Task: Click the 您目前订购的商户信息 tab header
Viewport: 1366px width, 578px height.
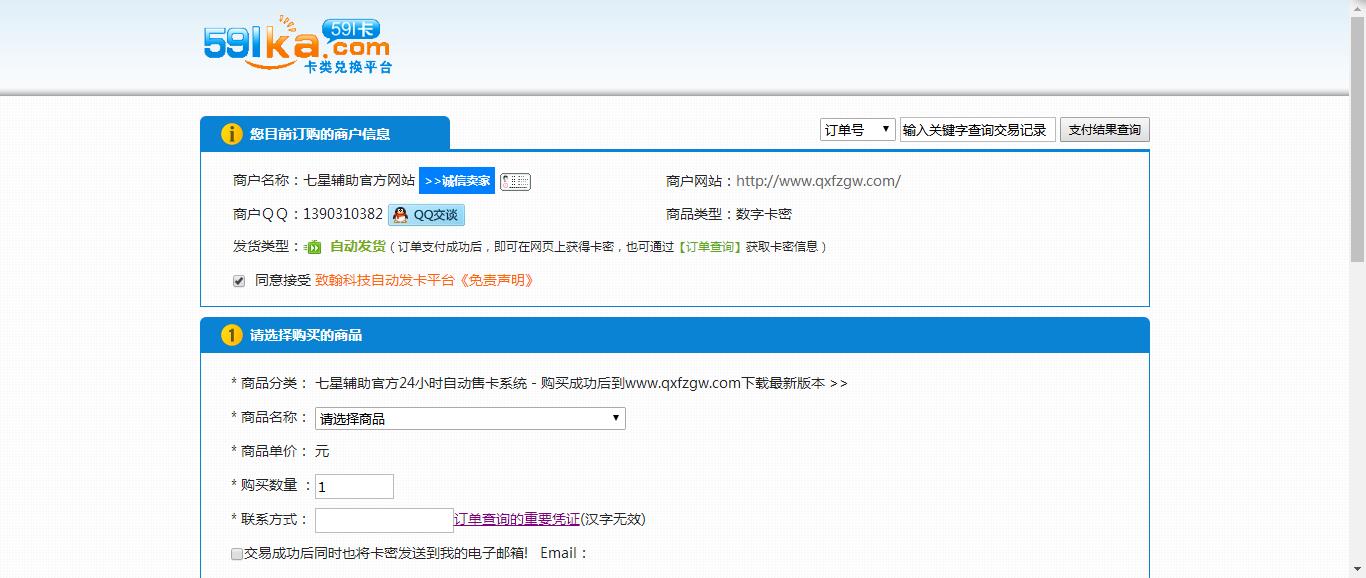Action: [x=325, y=134]
